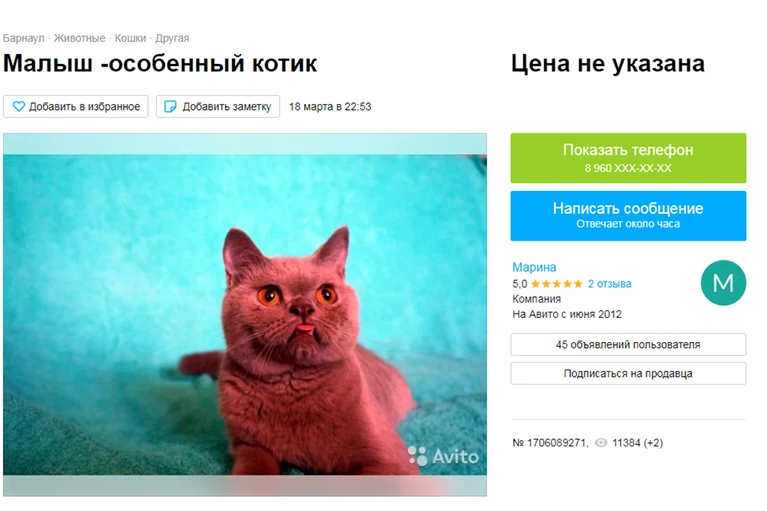Click the five-star seller rating
Viewport: 767px width, 511px height.
[557, 284]
